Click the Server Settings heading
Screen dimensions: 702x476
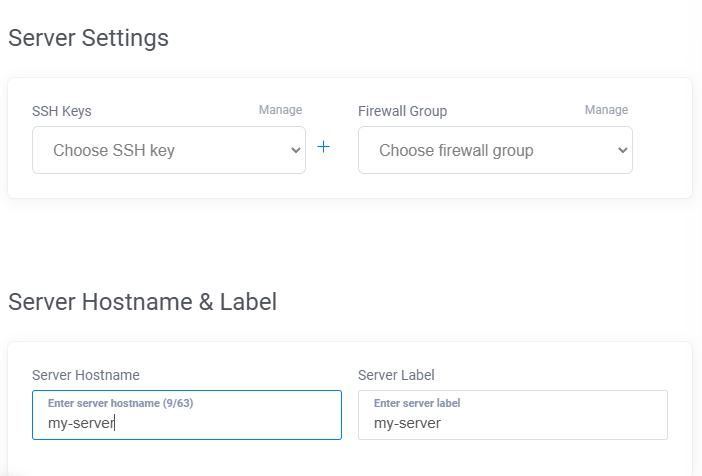pos(88,38)
